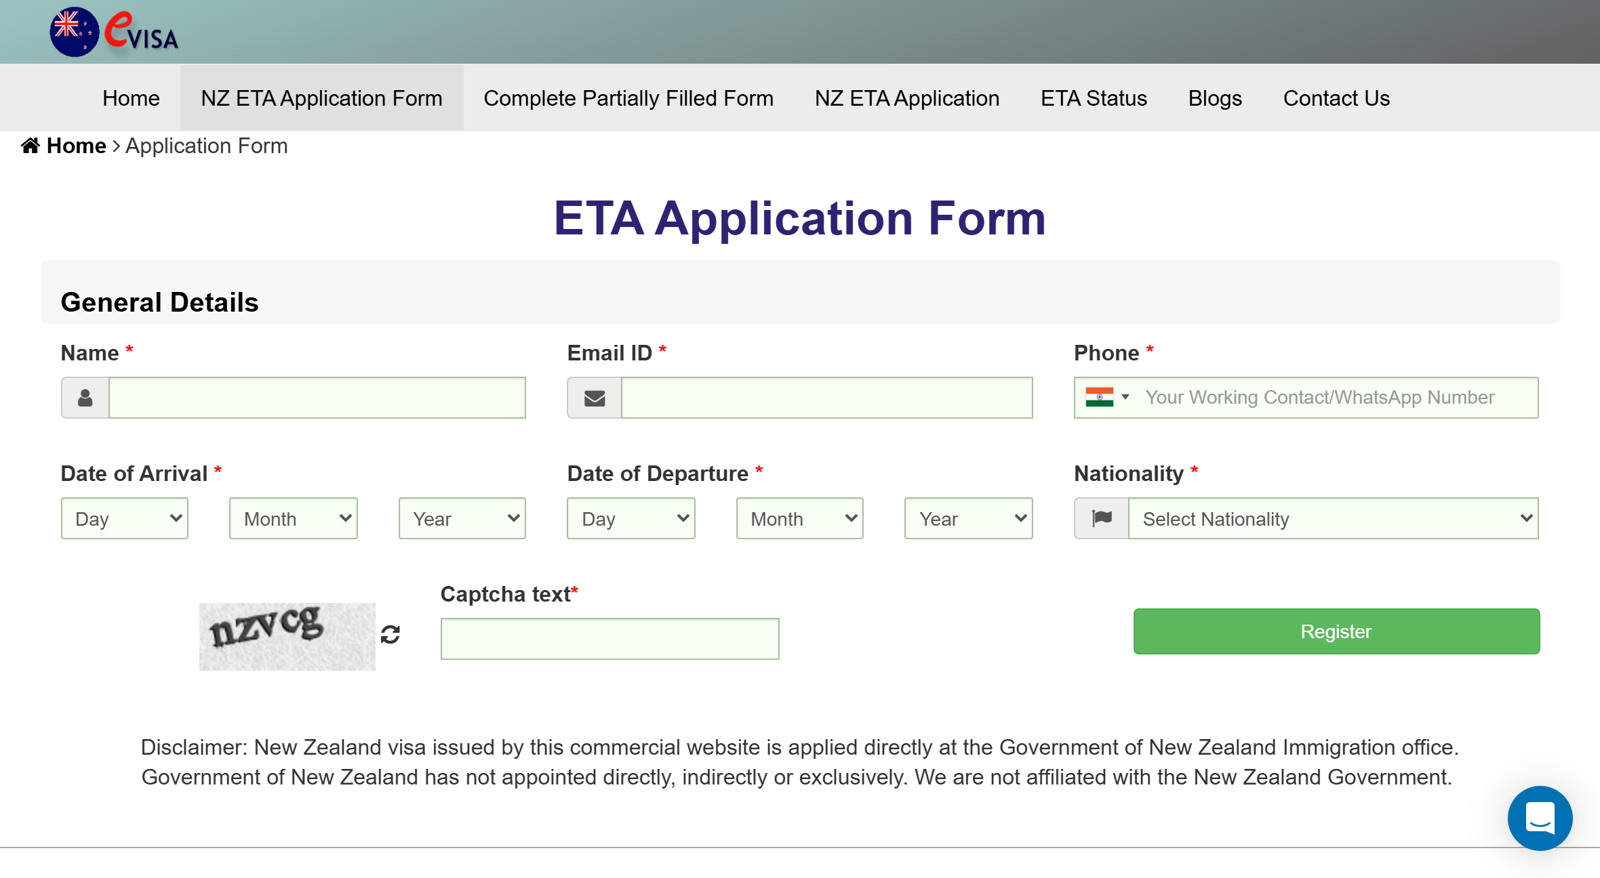This screenshot has width=1600, height=878.
Task: Click the home icon in breadcrumb
Action: point(30,146)
